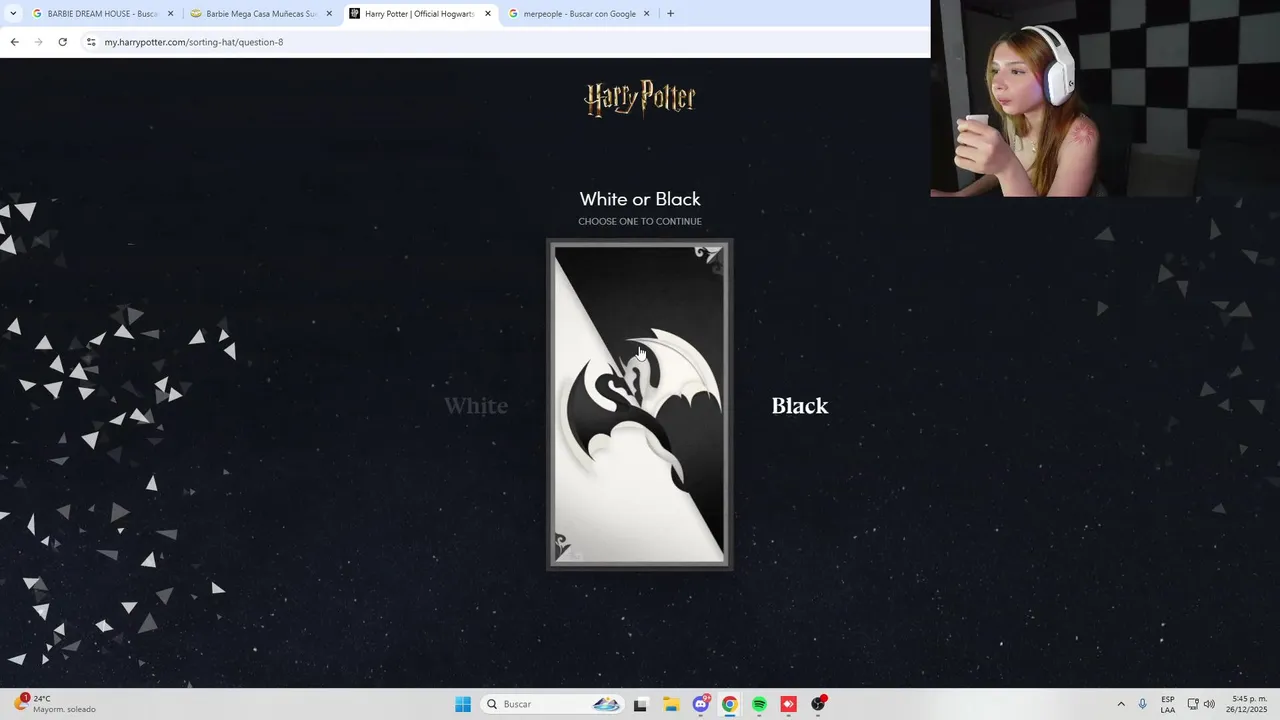Switch to the Barbie Mega Casa Muñecas tab
This screenshot has width=1280, height=720.
tap(260, 14)
